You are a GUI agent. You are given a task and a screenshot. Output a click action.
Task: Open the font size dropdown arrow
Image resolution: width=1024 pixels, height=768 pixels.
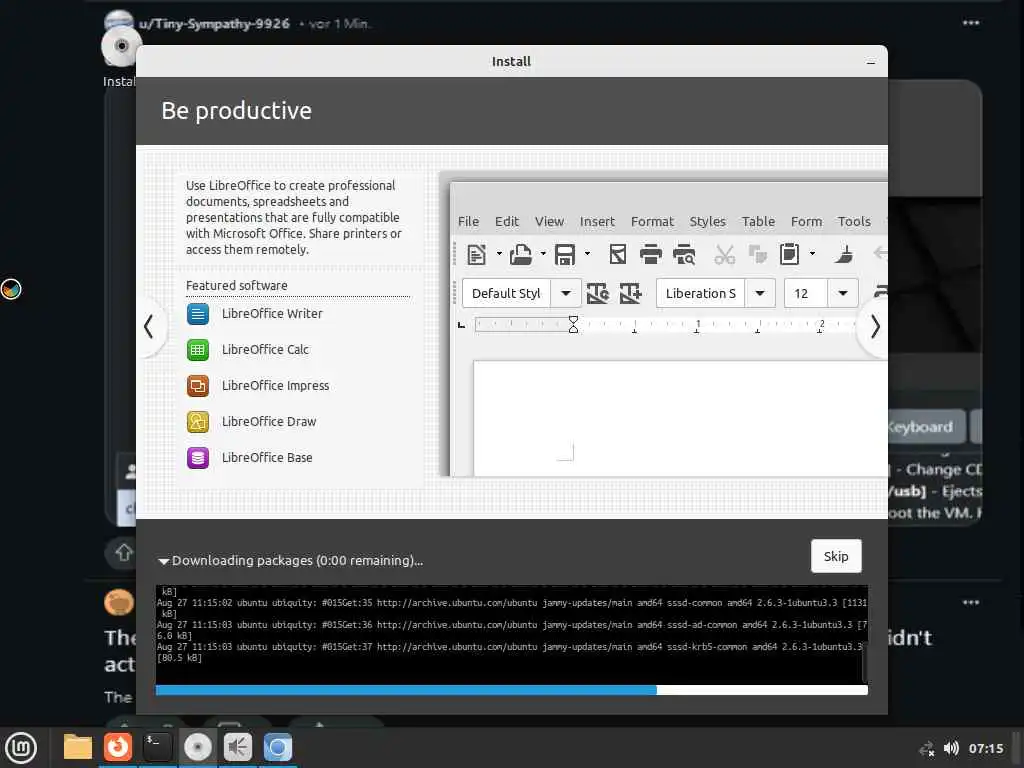pos(843,293)
